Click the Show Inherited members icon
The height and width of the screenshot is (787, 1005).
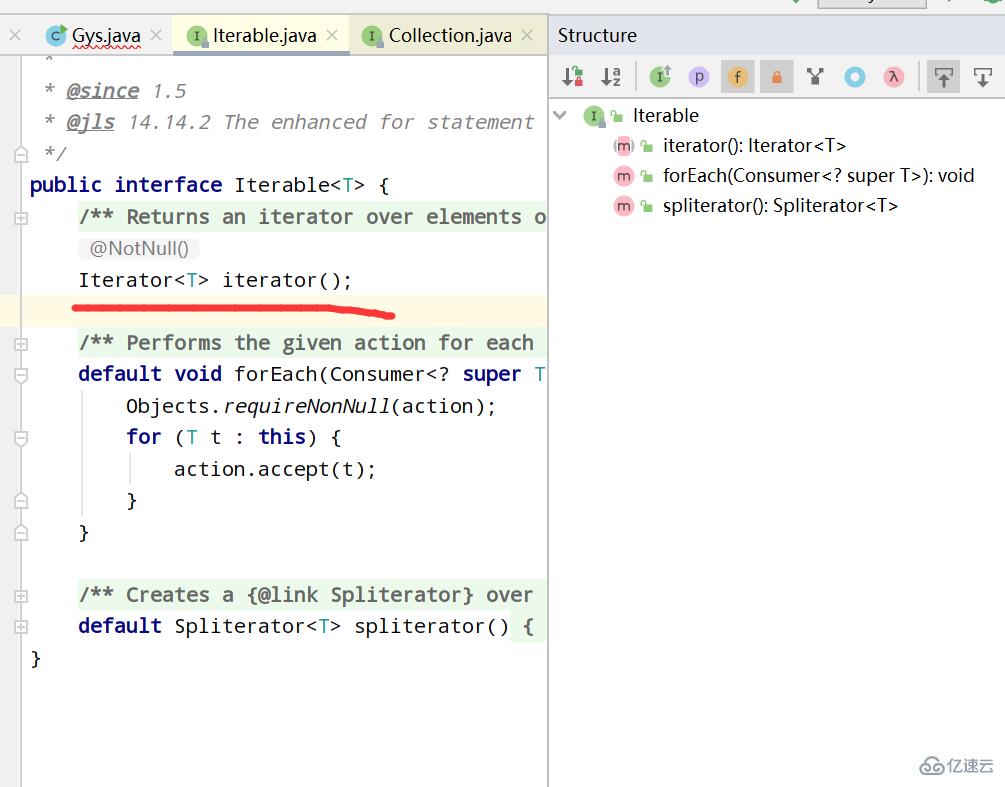coord(815,77)
